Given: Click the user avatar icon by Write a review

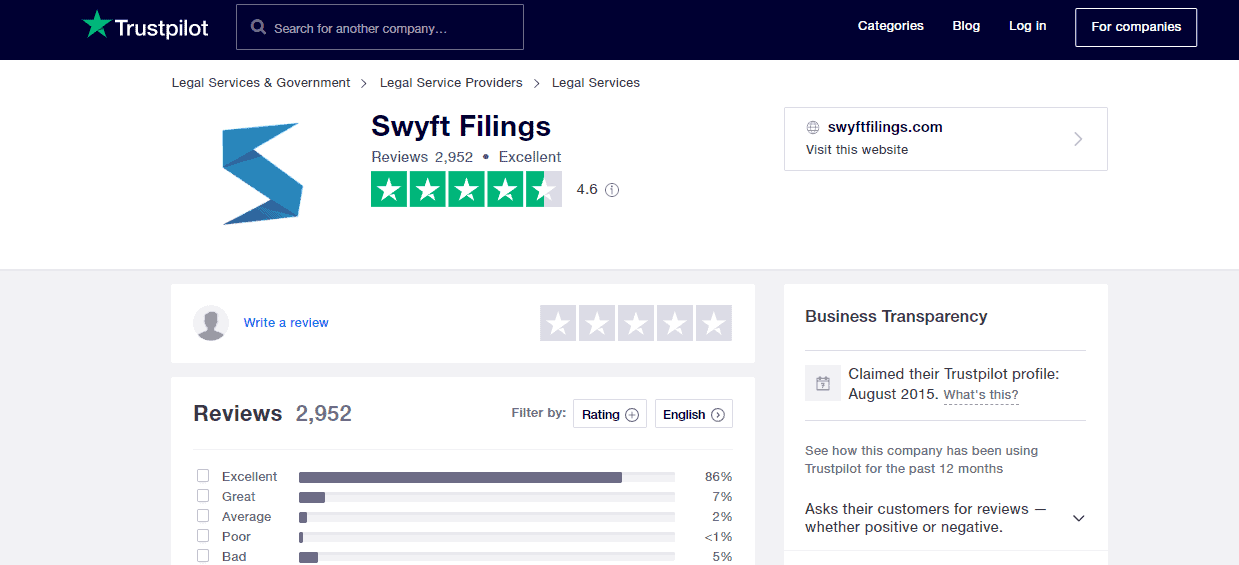Looking at the screenshot, I should click(211, 323).
